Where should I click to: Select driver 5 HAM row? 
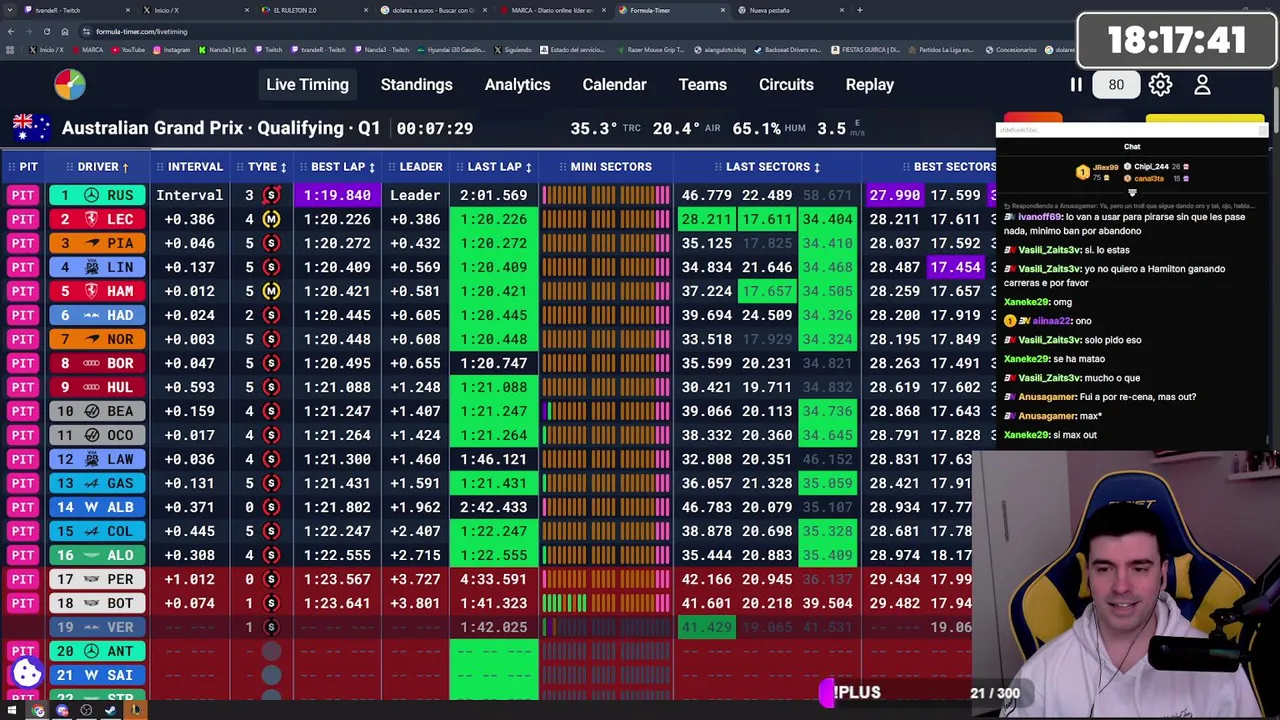click(x=98, y=291)
